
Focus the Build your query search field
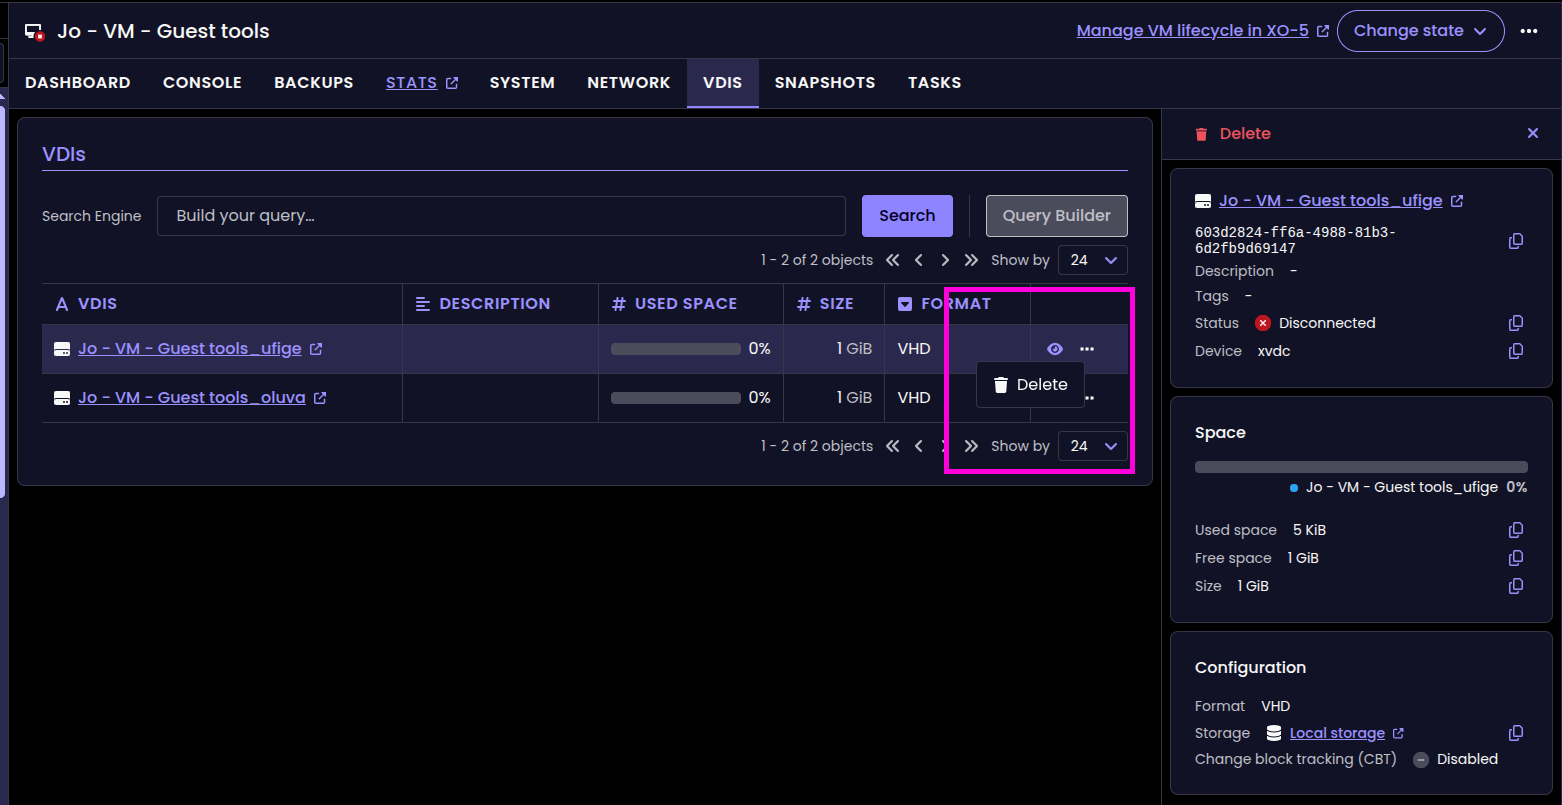coord(500,216)
